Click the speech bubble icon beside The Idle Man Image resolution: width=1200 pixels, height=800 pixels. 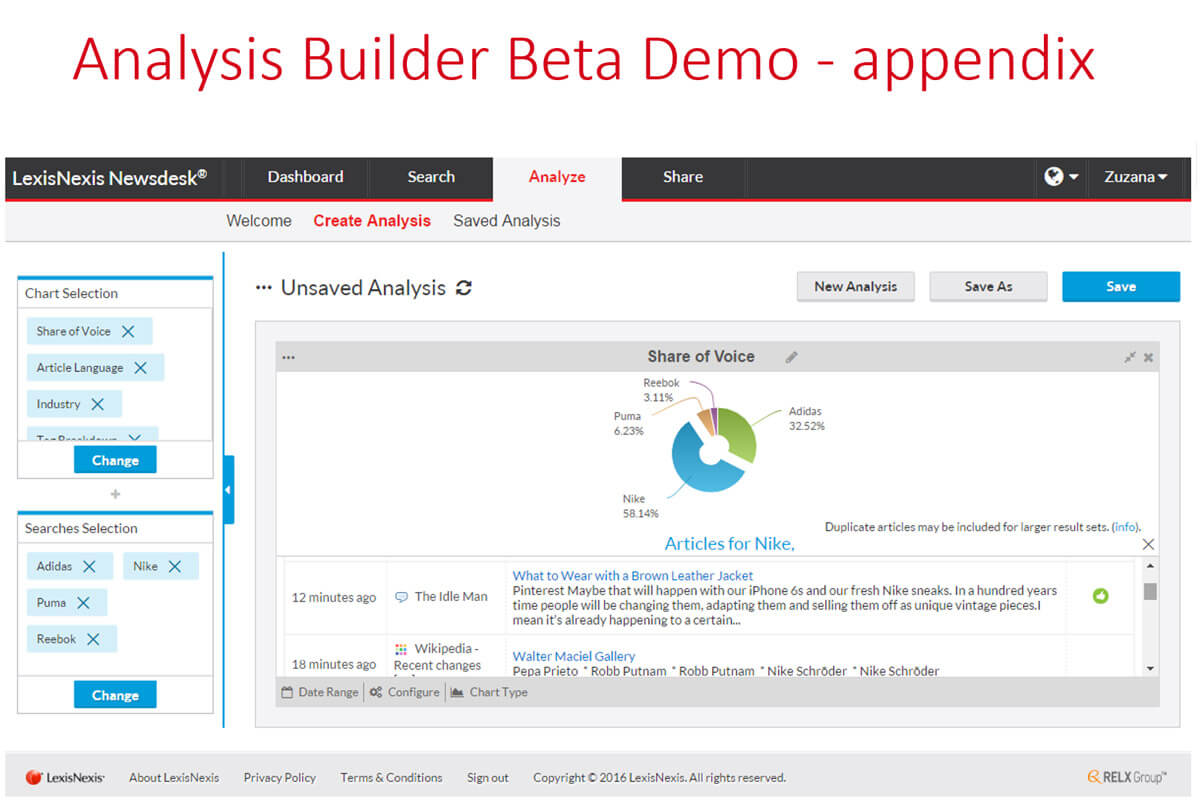401,597
